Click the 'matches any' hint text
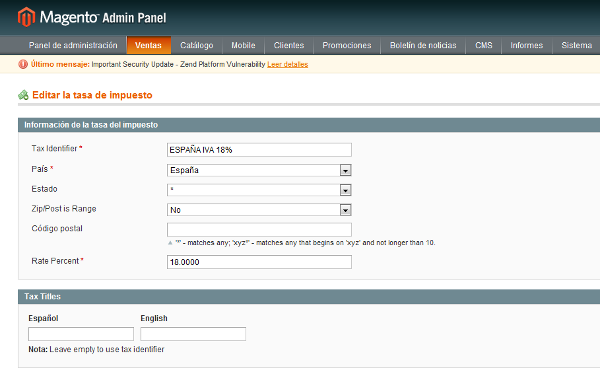Image resolution: width=600 pixels, height=376 pixels. (305, 243)
